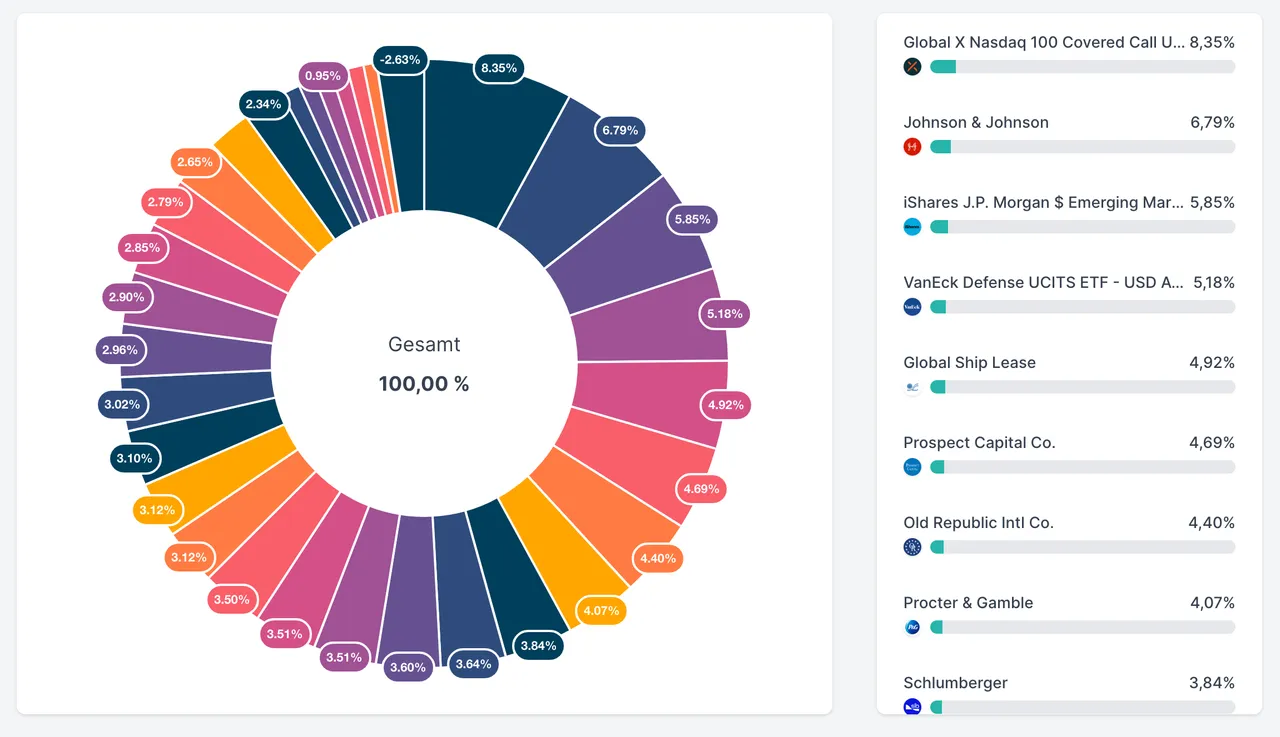Select VanEck Defense UCITS ETF holding name
The image size is (1280, 737).
(x=1044, y=282)
